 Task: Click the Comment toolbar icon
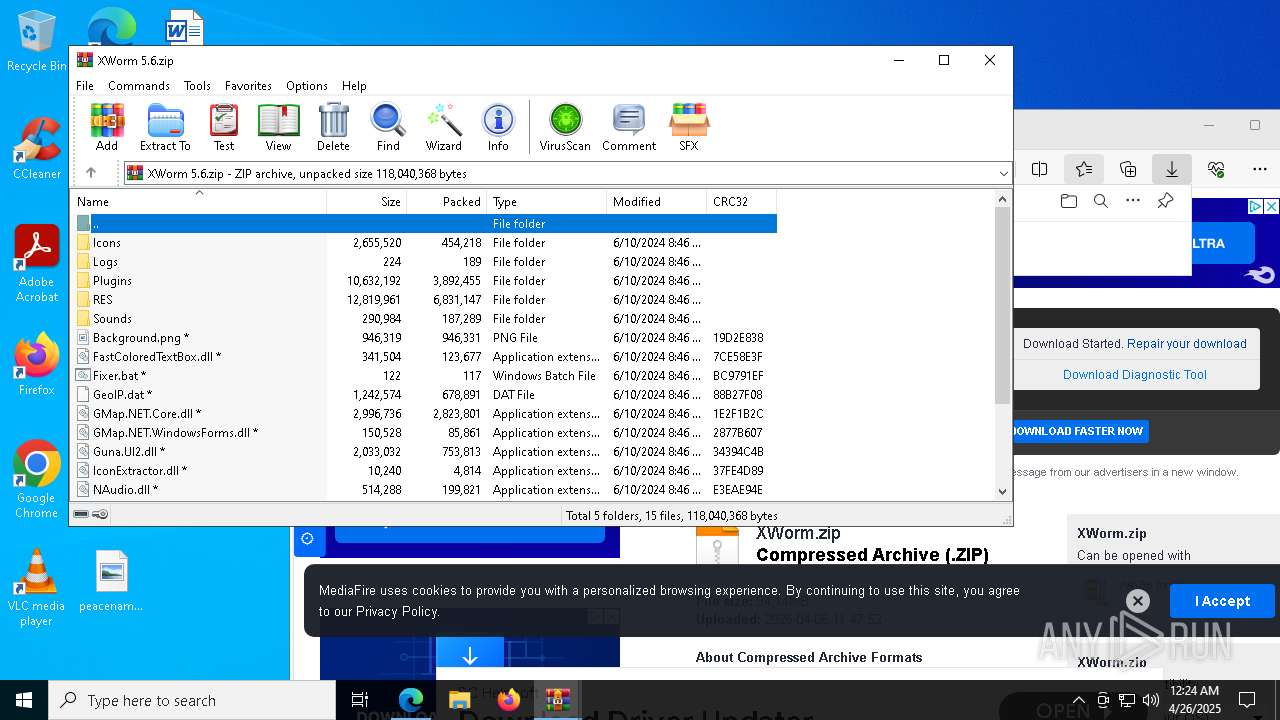629,127
